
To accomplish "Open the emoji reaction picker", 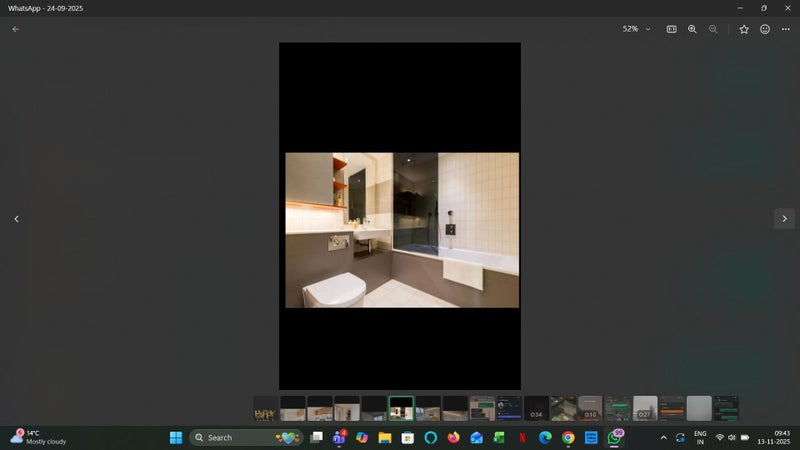I will point(765,29).
